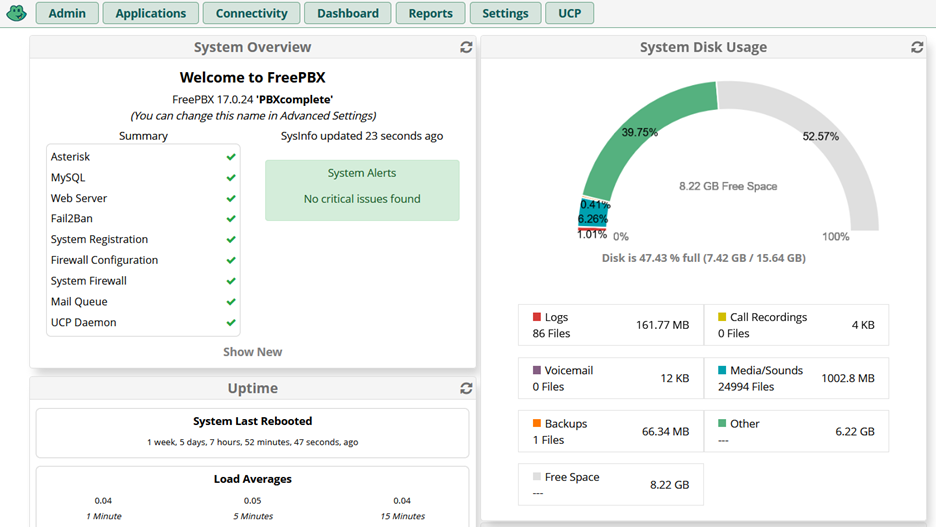Click the 15 Minutes load average value
The image size is (936, 527).
click(402, 501)
